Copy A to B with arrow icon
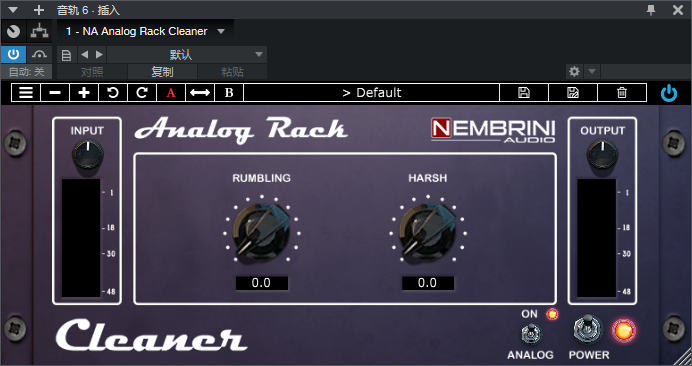 click(200, 93)
